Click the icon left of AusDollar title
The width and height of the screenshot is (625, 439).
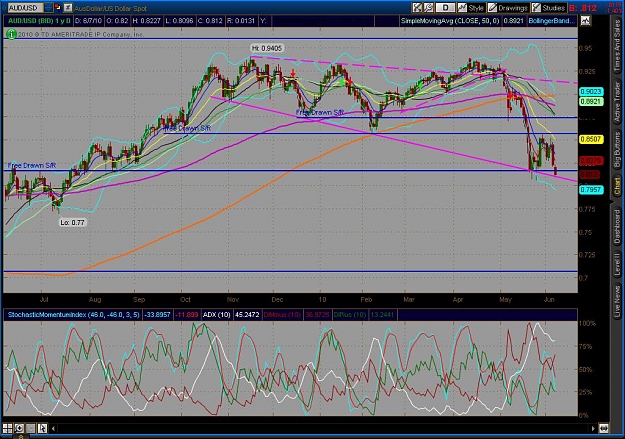click(x=68, y=8)
